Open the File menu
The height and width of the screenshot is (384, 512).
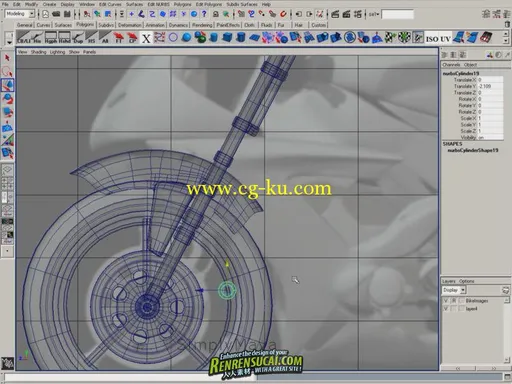click(5, 4)
